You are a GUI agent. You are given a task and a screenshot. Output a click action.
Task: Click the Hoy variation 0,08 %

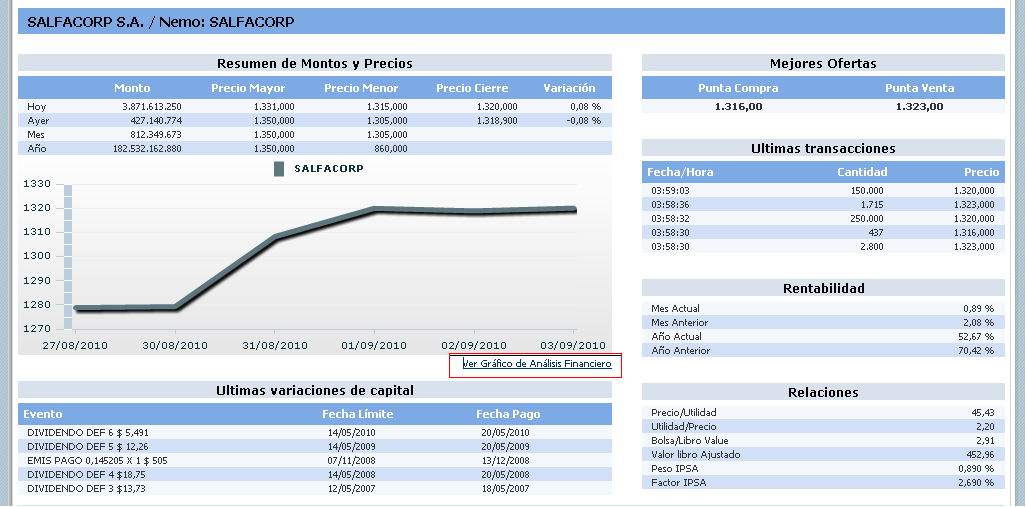point(586,106)
